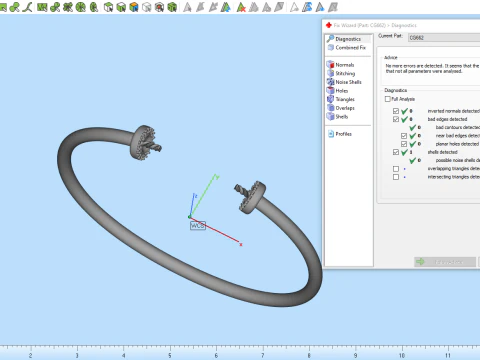
Task: Go to the Normals fixing page
Action: click(x=345, y=65)
